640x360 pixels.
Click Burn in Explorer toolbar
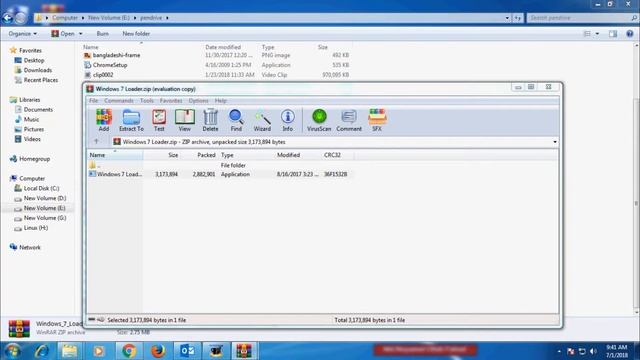pos(102,34)
